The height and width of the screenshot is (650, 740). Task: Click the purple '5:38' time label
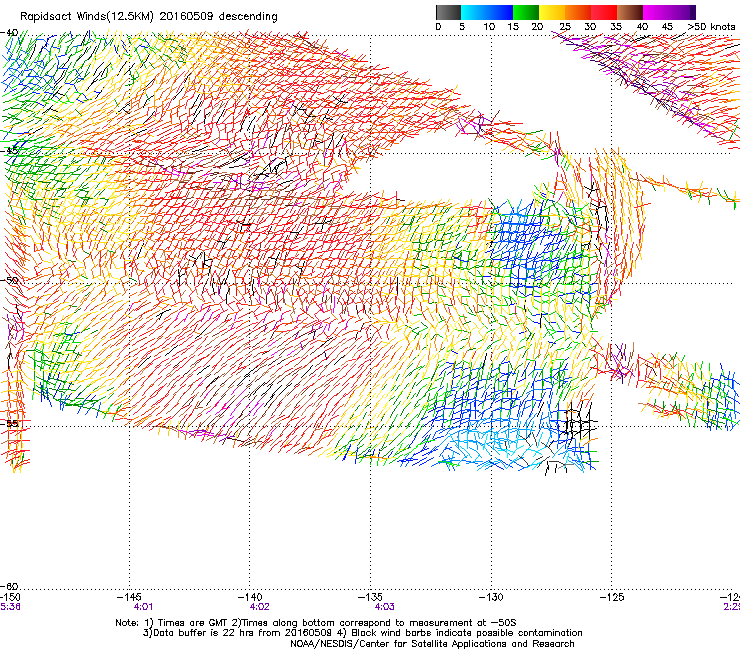tap(10, 607)
